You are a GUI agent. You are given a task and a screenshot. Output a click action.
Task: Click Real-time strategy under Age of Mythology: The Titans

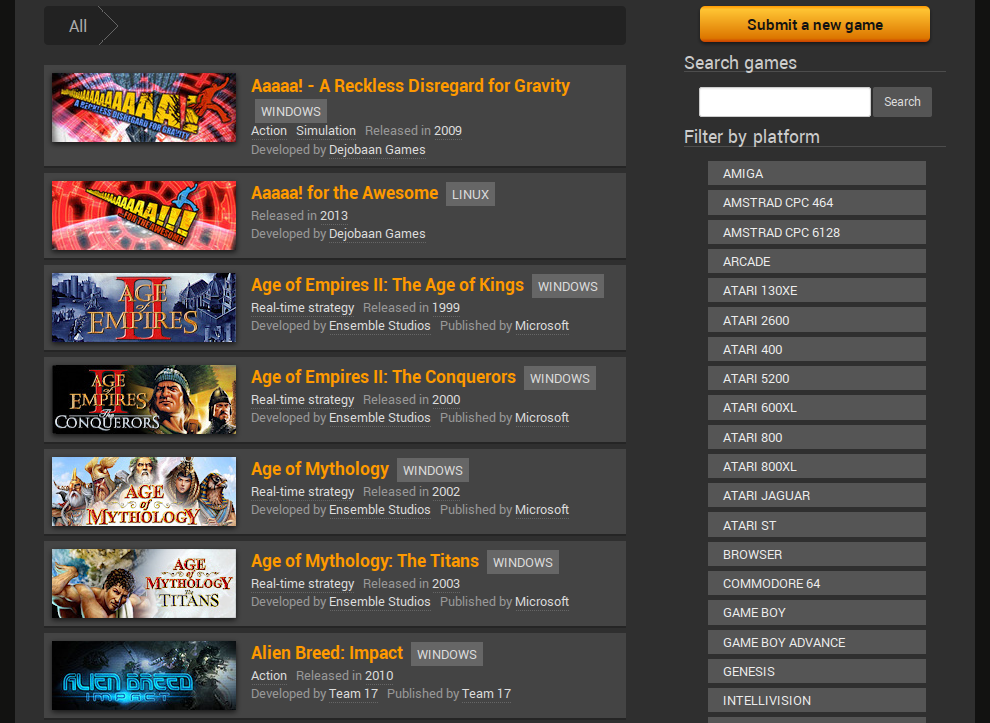[302, 583]
